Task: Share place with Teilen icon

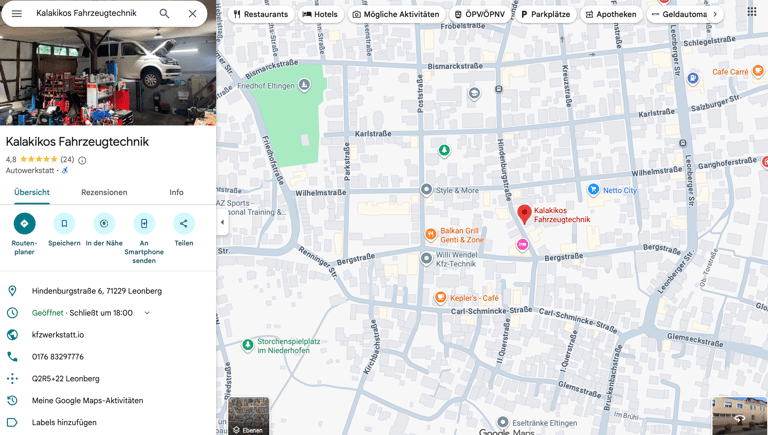Action: point(184,223)
